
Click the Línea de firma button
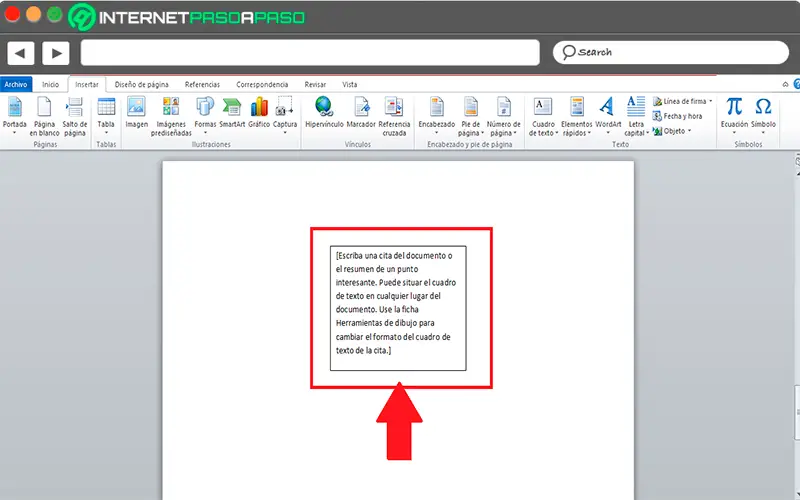(680, 101)
